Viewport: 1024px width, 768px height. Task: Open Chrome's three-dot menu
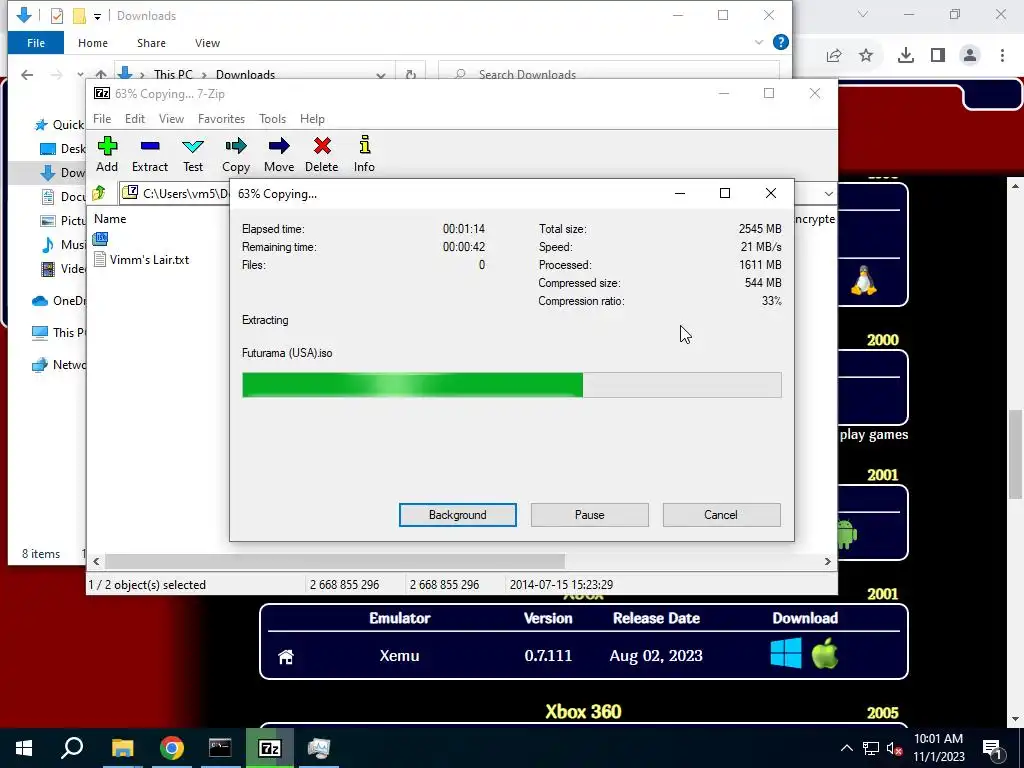[x=1002, y=56]
